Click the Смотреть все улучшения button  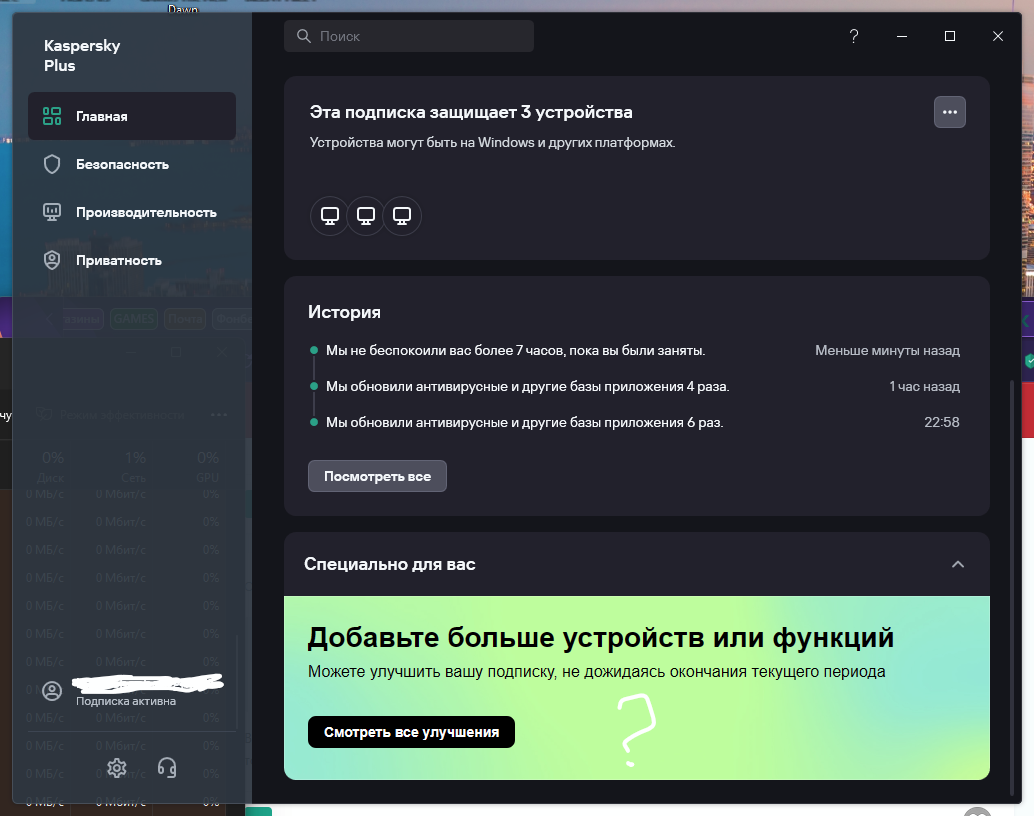tap(411, 732)
